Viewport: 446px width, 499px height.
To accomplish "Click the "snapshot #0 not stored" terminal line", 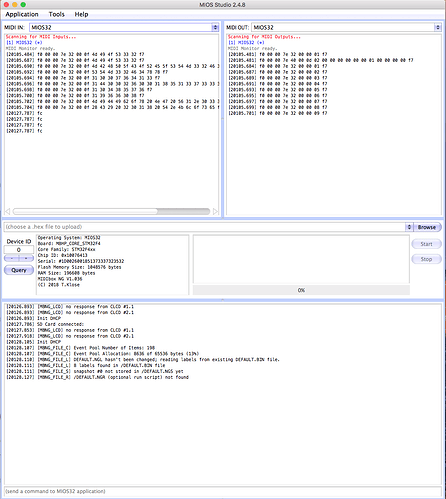I will pyautogui.click(x=95, y=371).
